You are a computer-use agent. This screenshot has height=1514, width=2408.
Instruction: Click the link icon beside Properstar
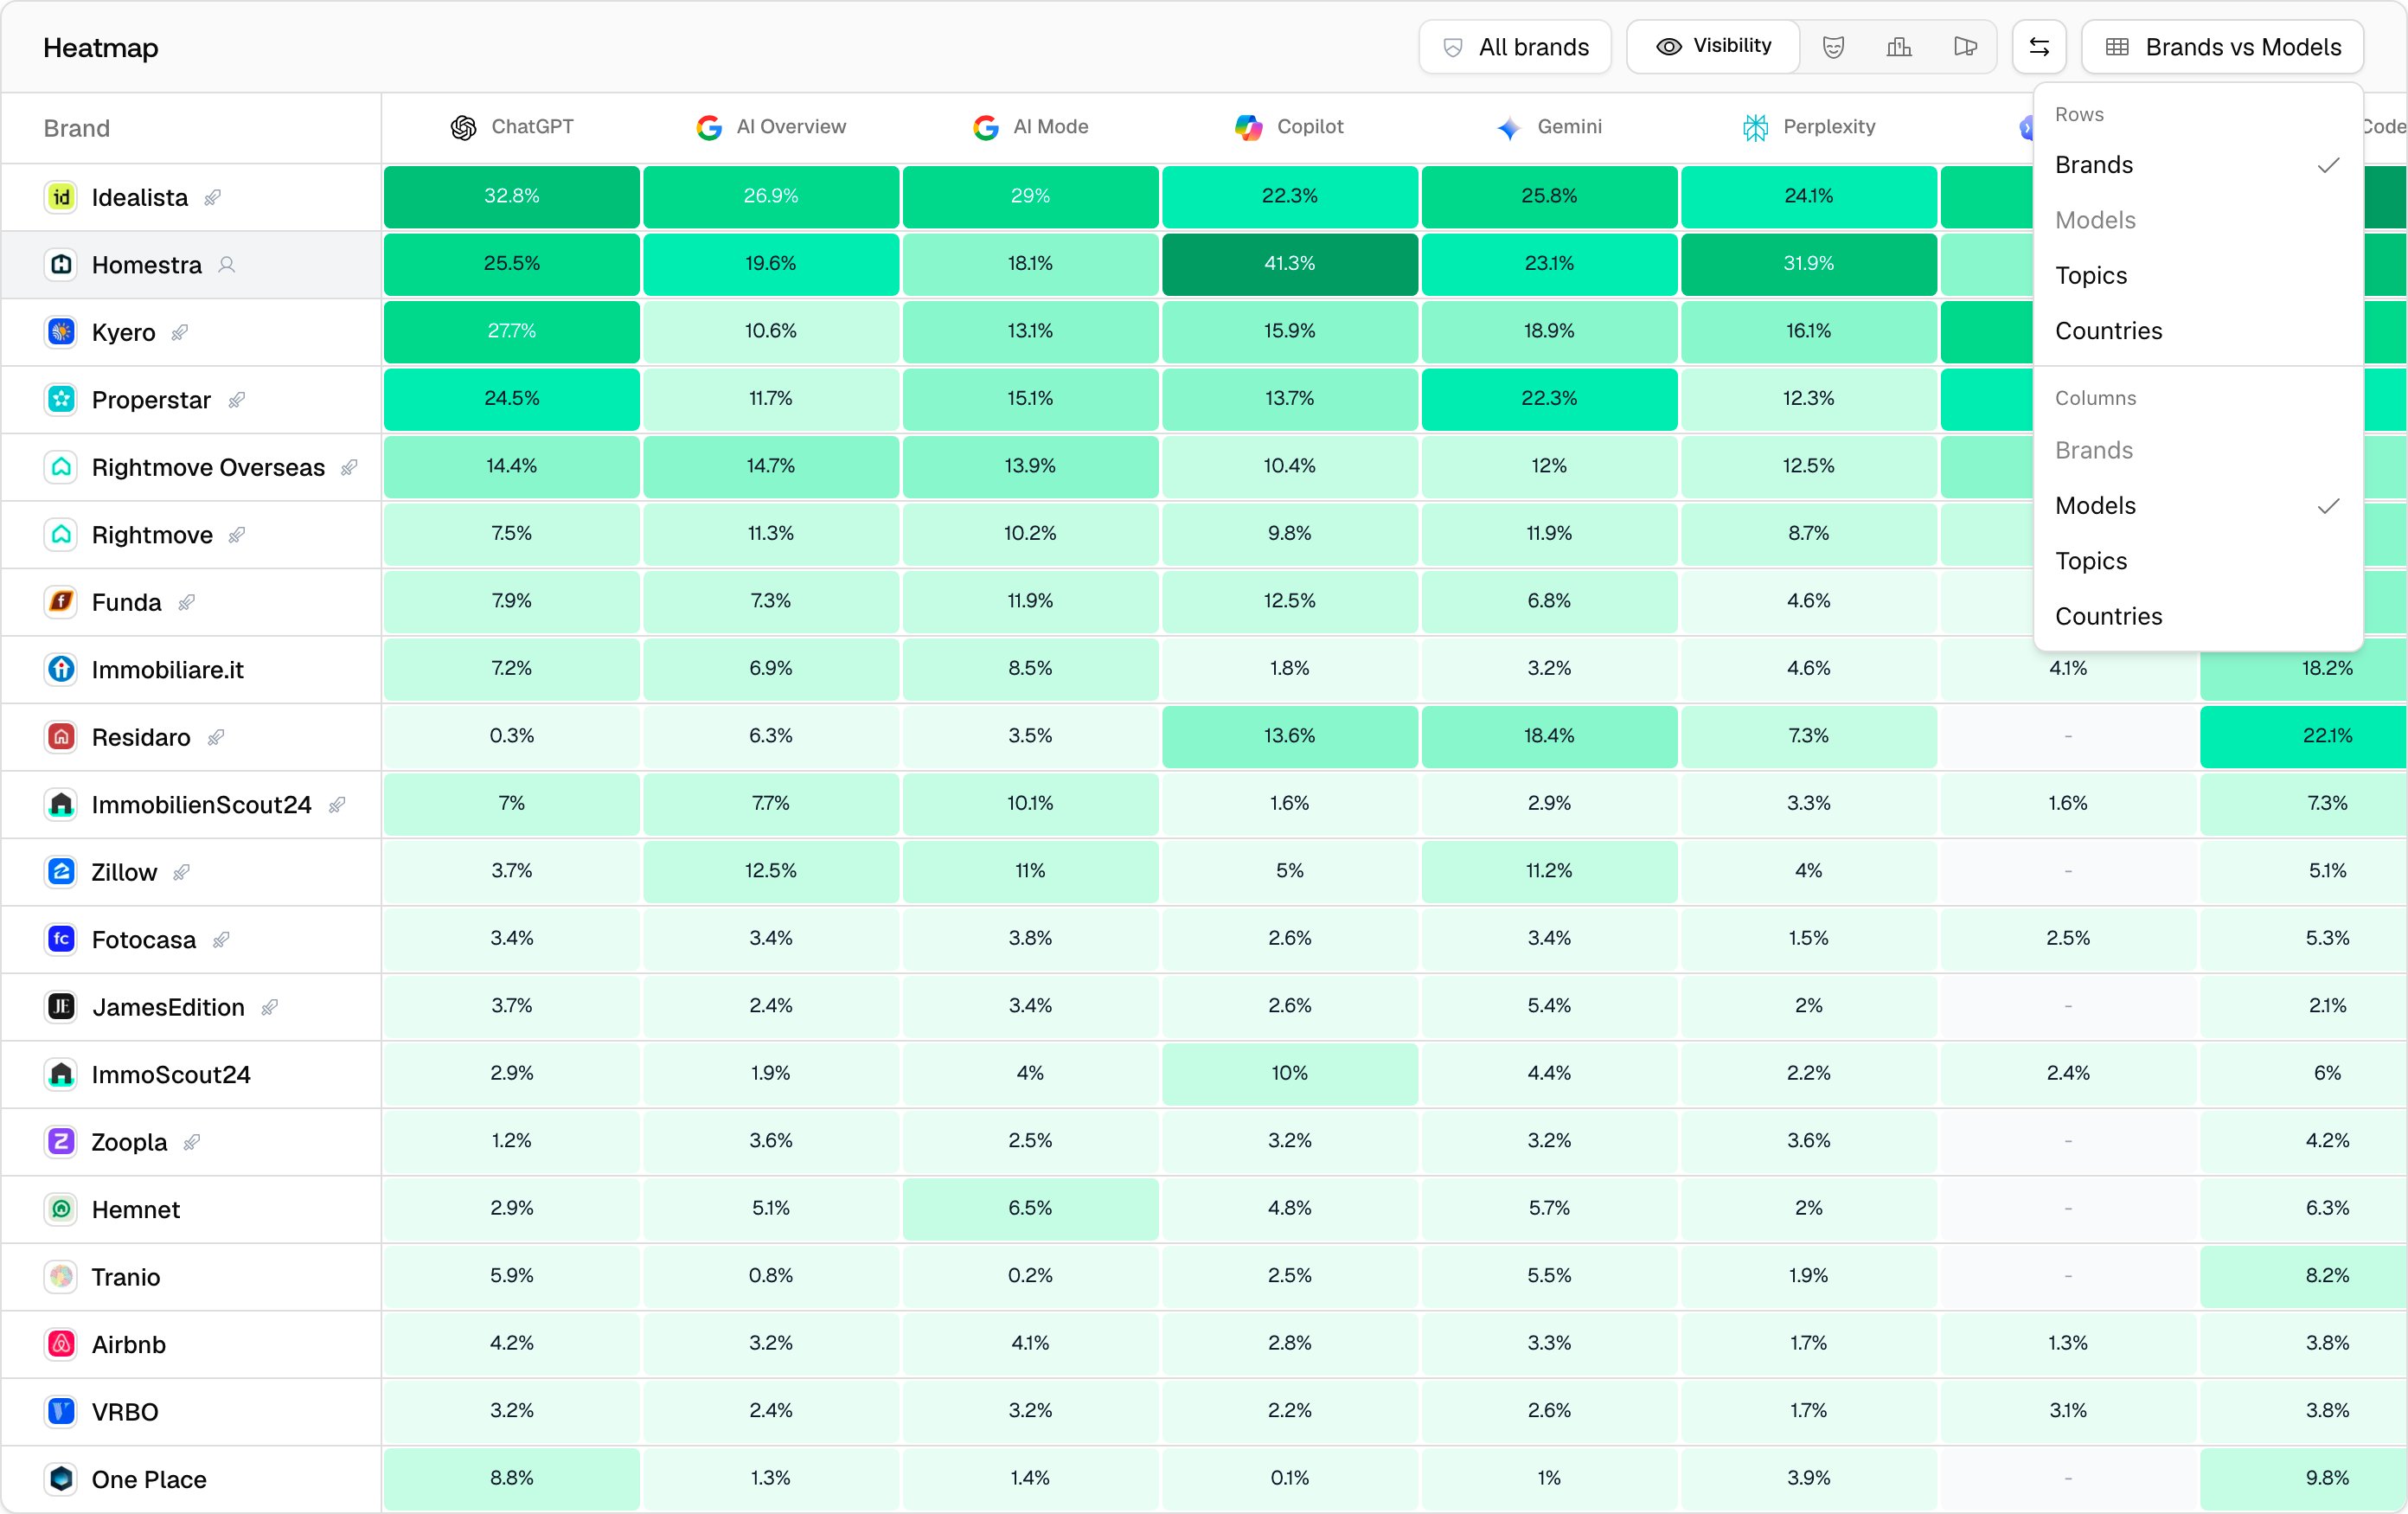pos(236,400)
